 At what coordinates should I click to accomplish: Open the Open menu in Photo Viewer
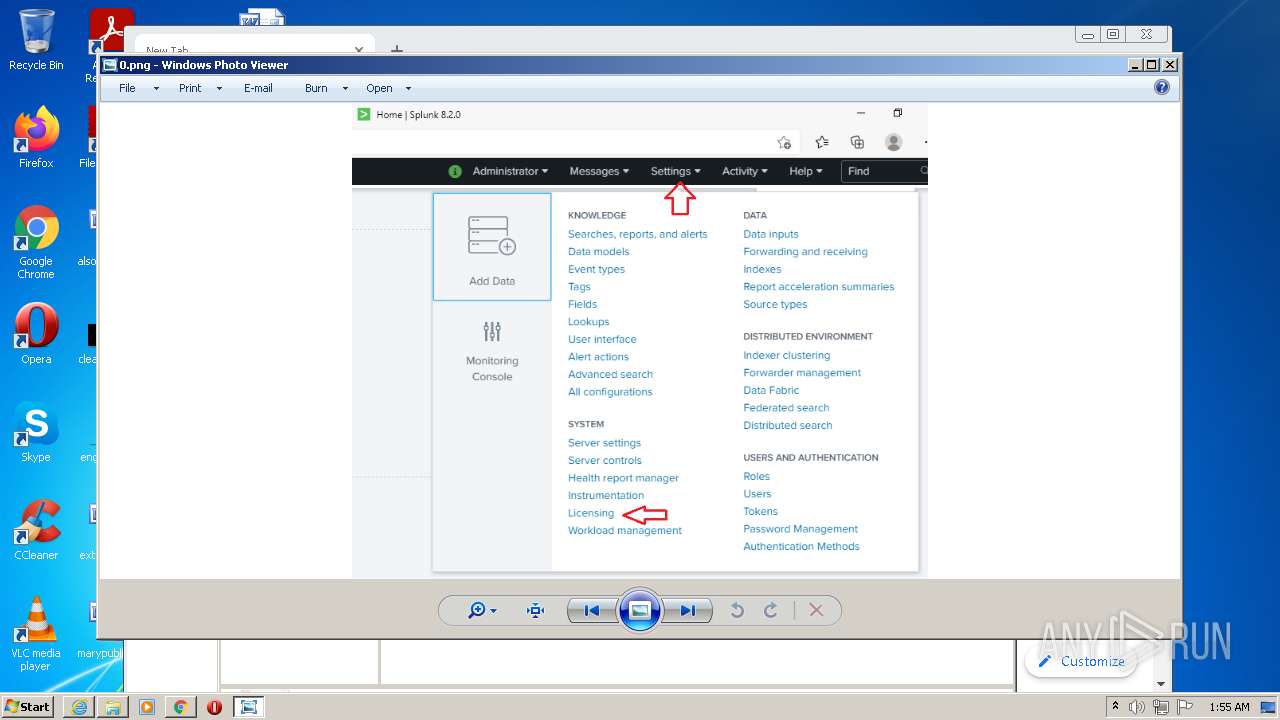(x=379, y=88)
